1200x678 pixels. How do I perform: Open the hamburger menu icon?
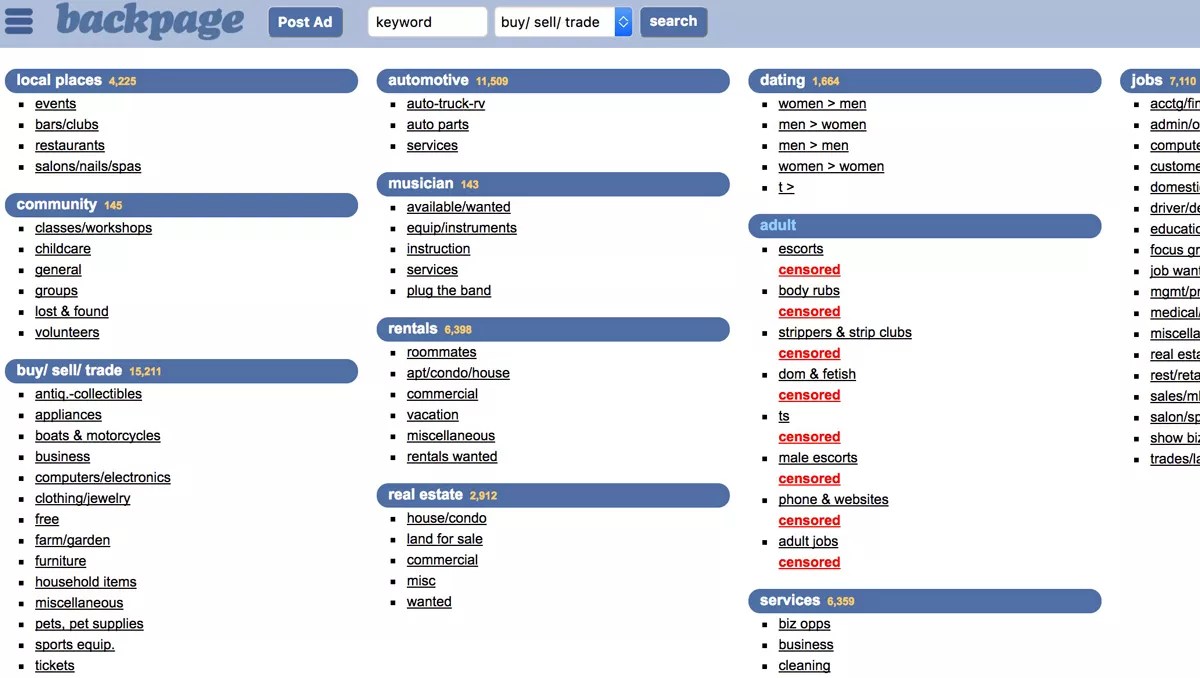click(x=19, y=21)
